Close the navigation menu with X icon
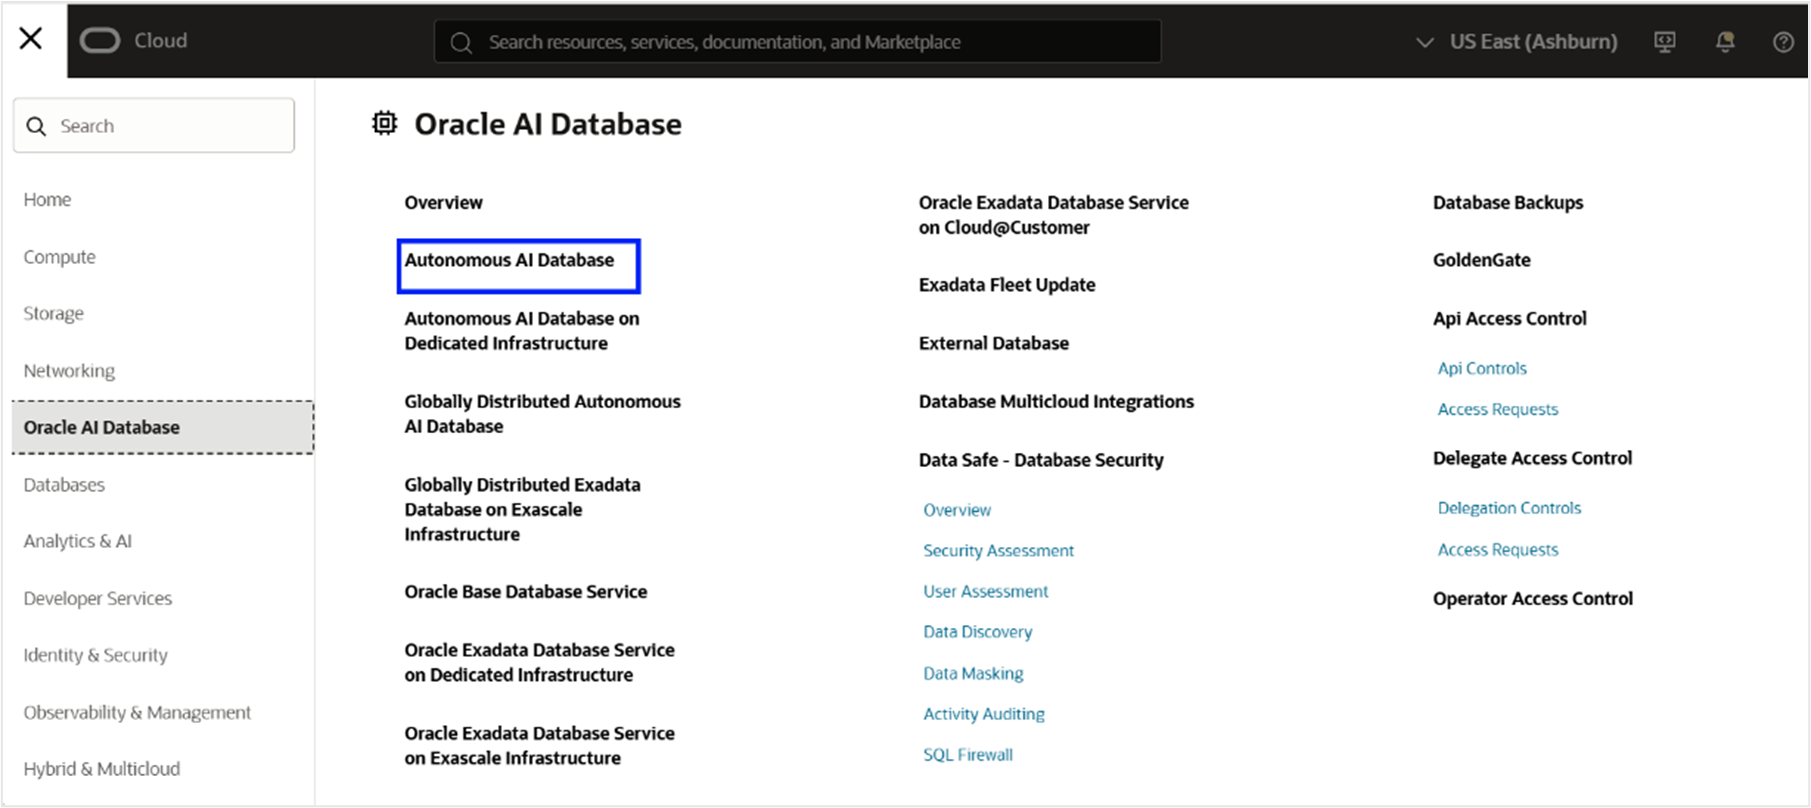This screenshot has height=808, width=1811. [31, 39]
